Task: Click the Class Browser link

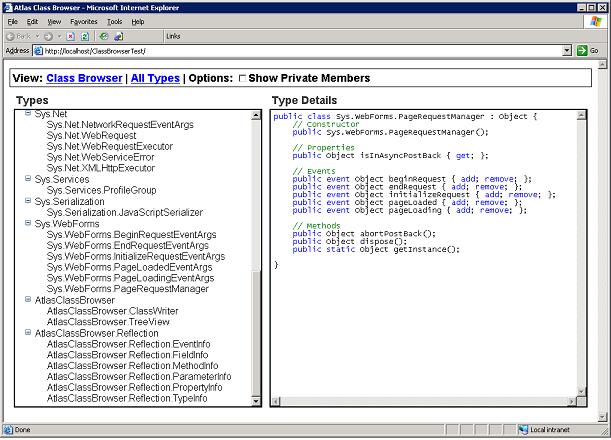Action: pos(84,78)
